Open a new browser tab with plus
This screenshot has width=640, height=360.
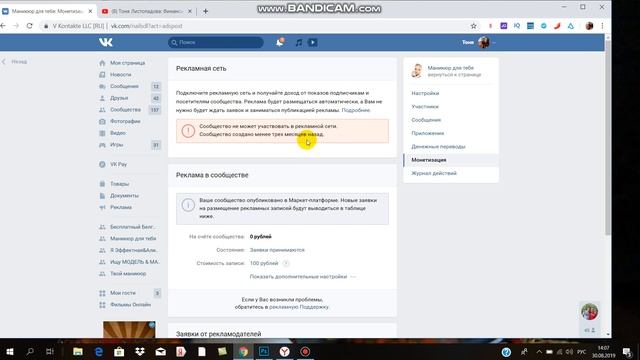pos(205,11)
